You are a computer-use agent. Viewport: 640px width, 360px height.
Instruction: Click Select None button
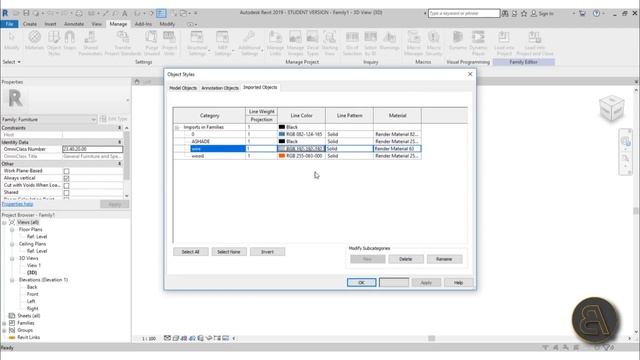point(229,252)
